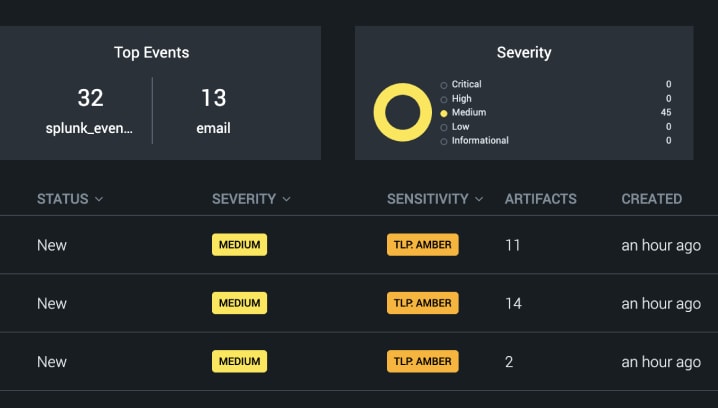Select TLP.AMBER tag in the 2-artifact row
This screenshot has width=718, height=408.
422,361
